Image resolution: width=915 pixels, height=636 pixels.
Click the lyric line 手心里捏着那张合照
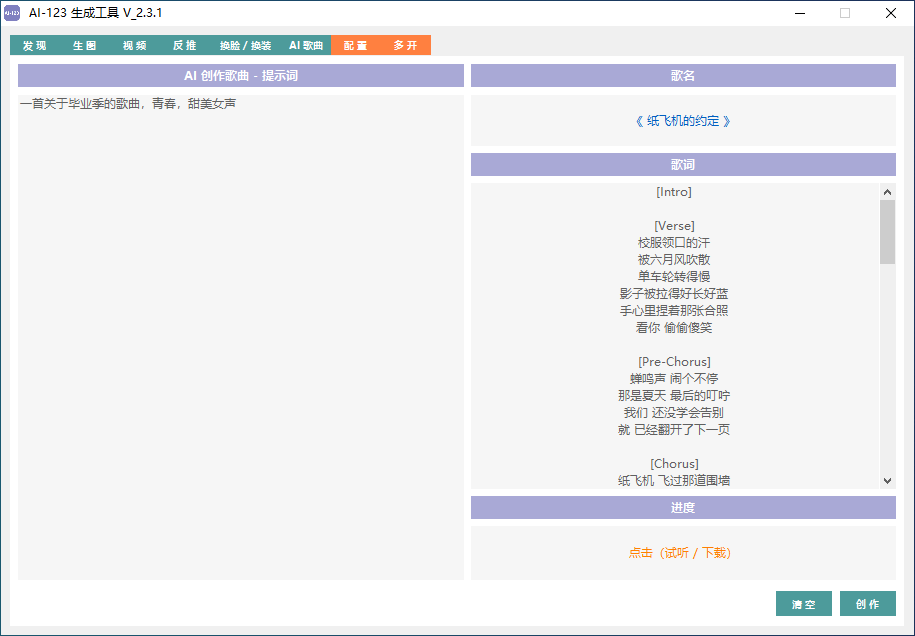click(x=674, y=310)
